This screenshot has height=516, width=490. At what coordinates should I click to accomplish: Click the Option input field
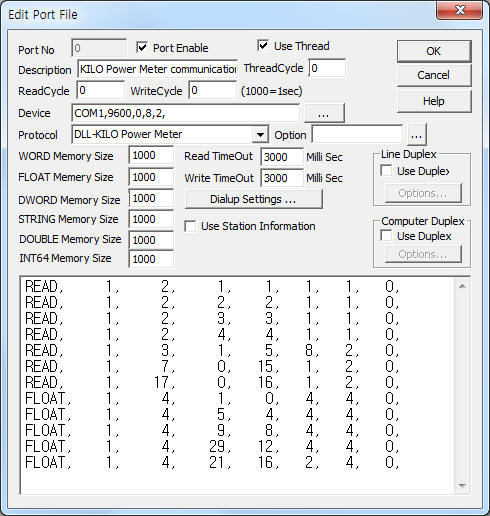[x=357, y=135]
